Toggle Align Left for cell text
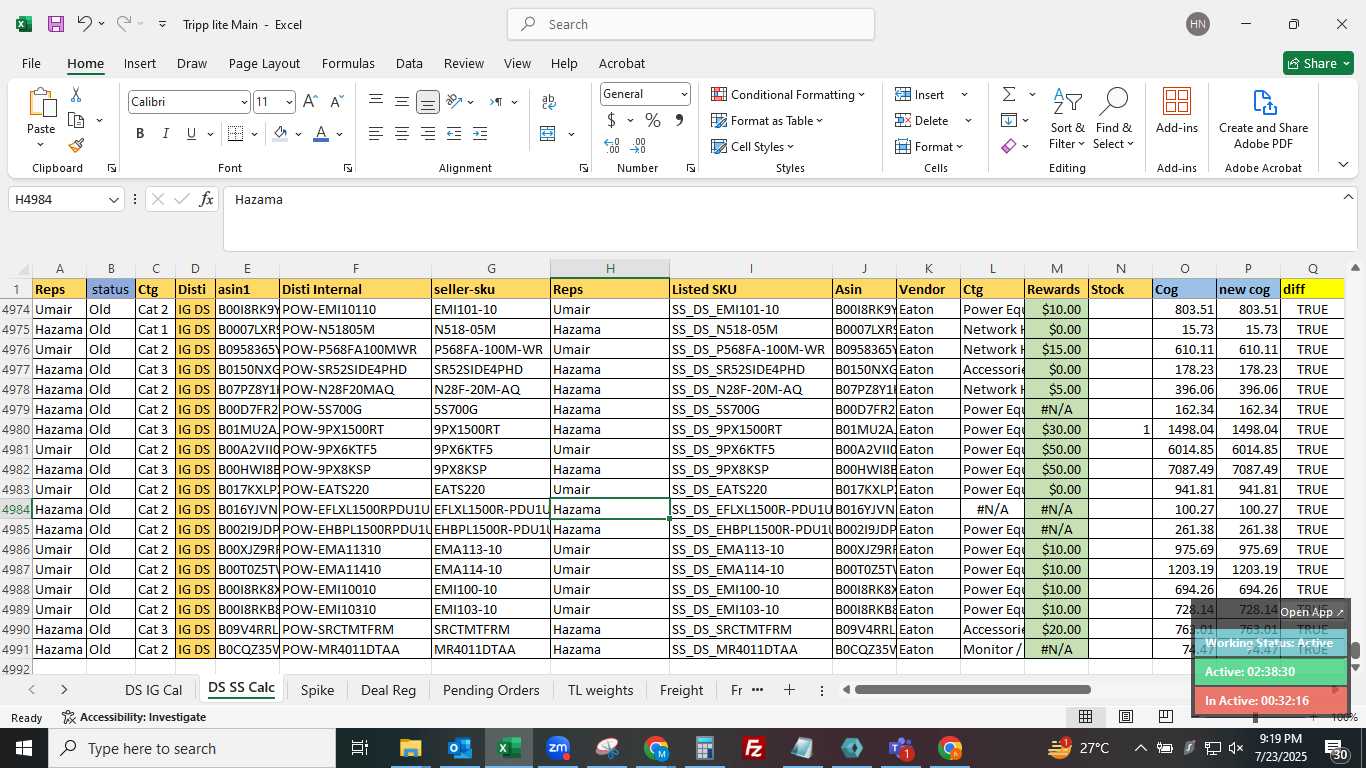 pos(376,134)
